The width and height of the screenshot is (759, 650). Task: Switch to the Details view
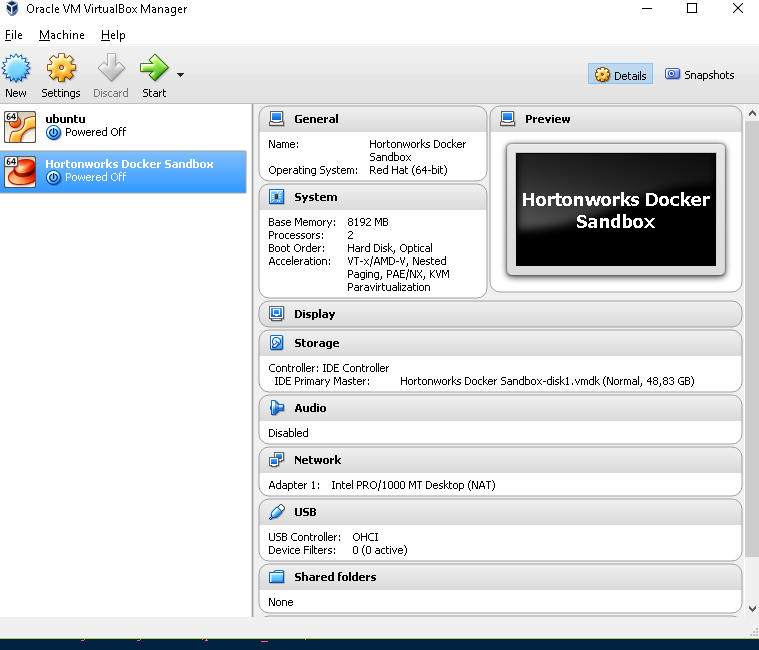(620, 74)
